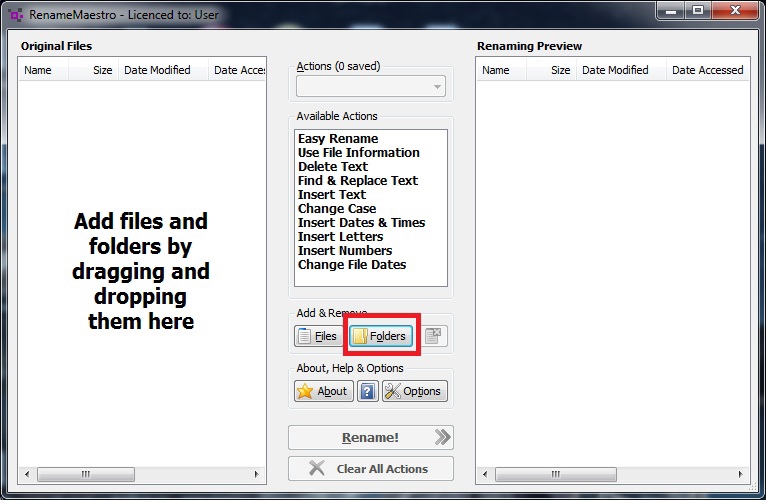The image size is (766, 502).
Task: Select Insert Numbers action
Action: pyautogui.click(x=345, y=251)
